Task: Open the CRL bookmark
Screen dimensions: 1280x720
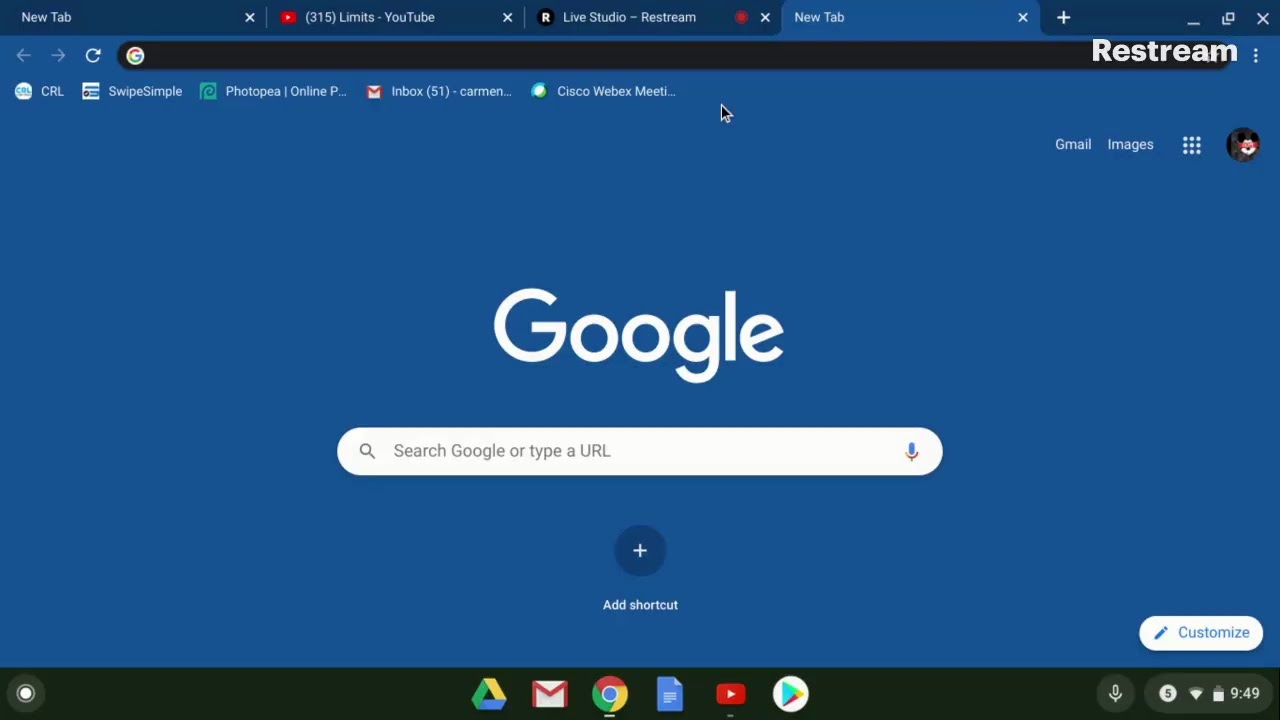Action: pyautogui.click(x=40, y=91)
